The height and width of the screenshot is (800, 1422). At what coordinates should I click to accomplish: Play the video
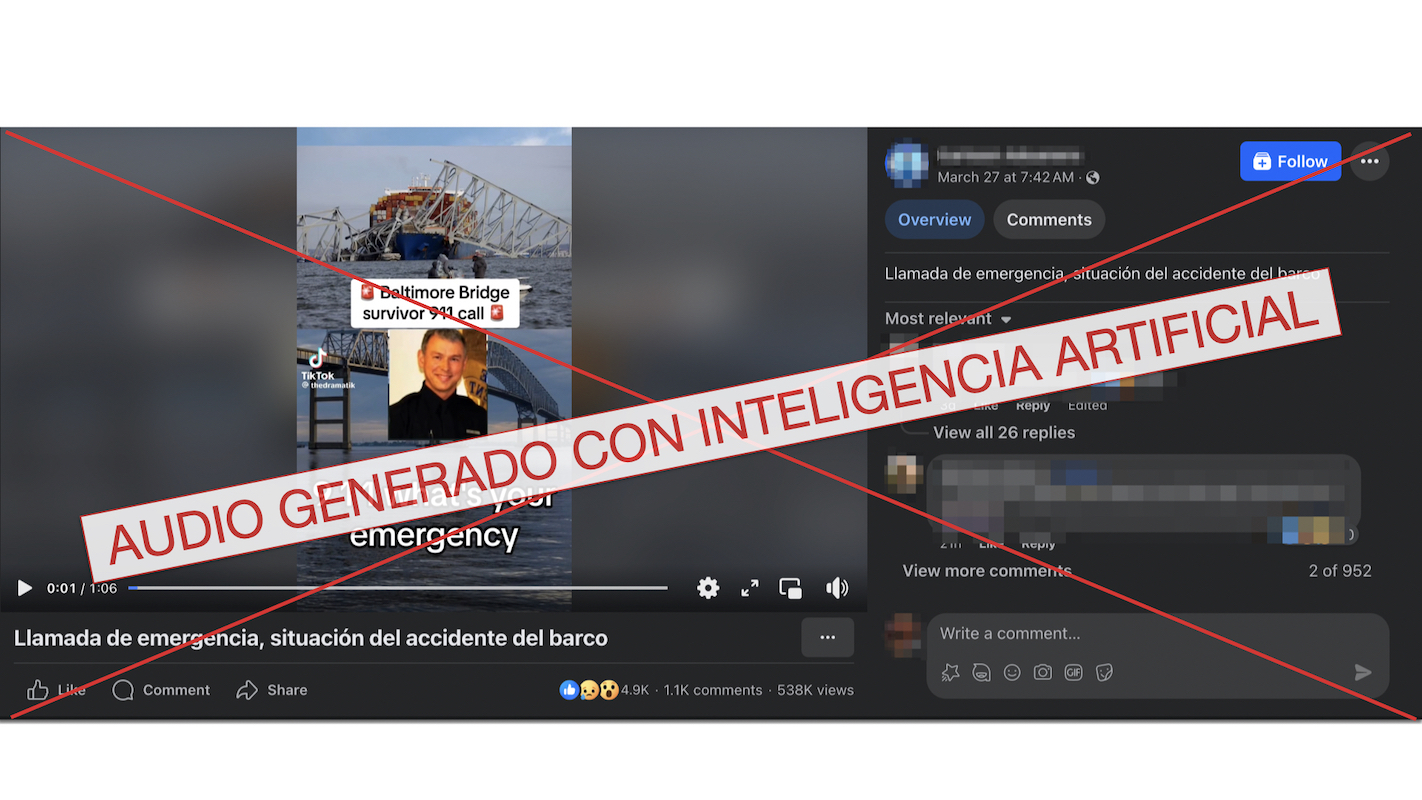click(x=25, y=588)
